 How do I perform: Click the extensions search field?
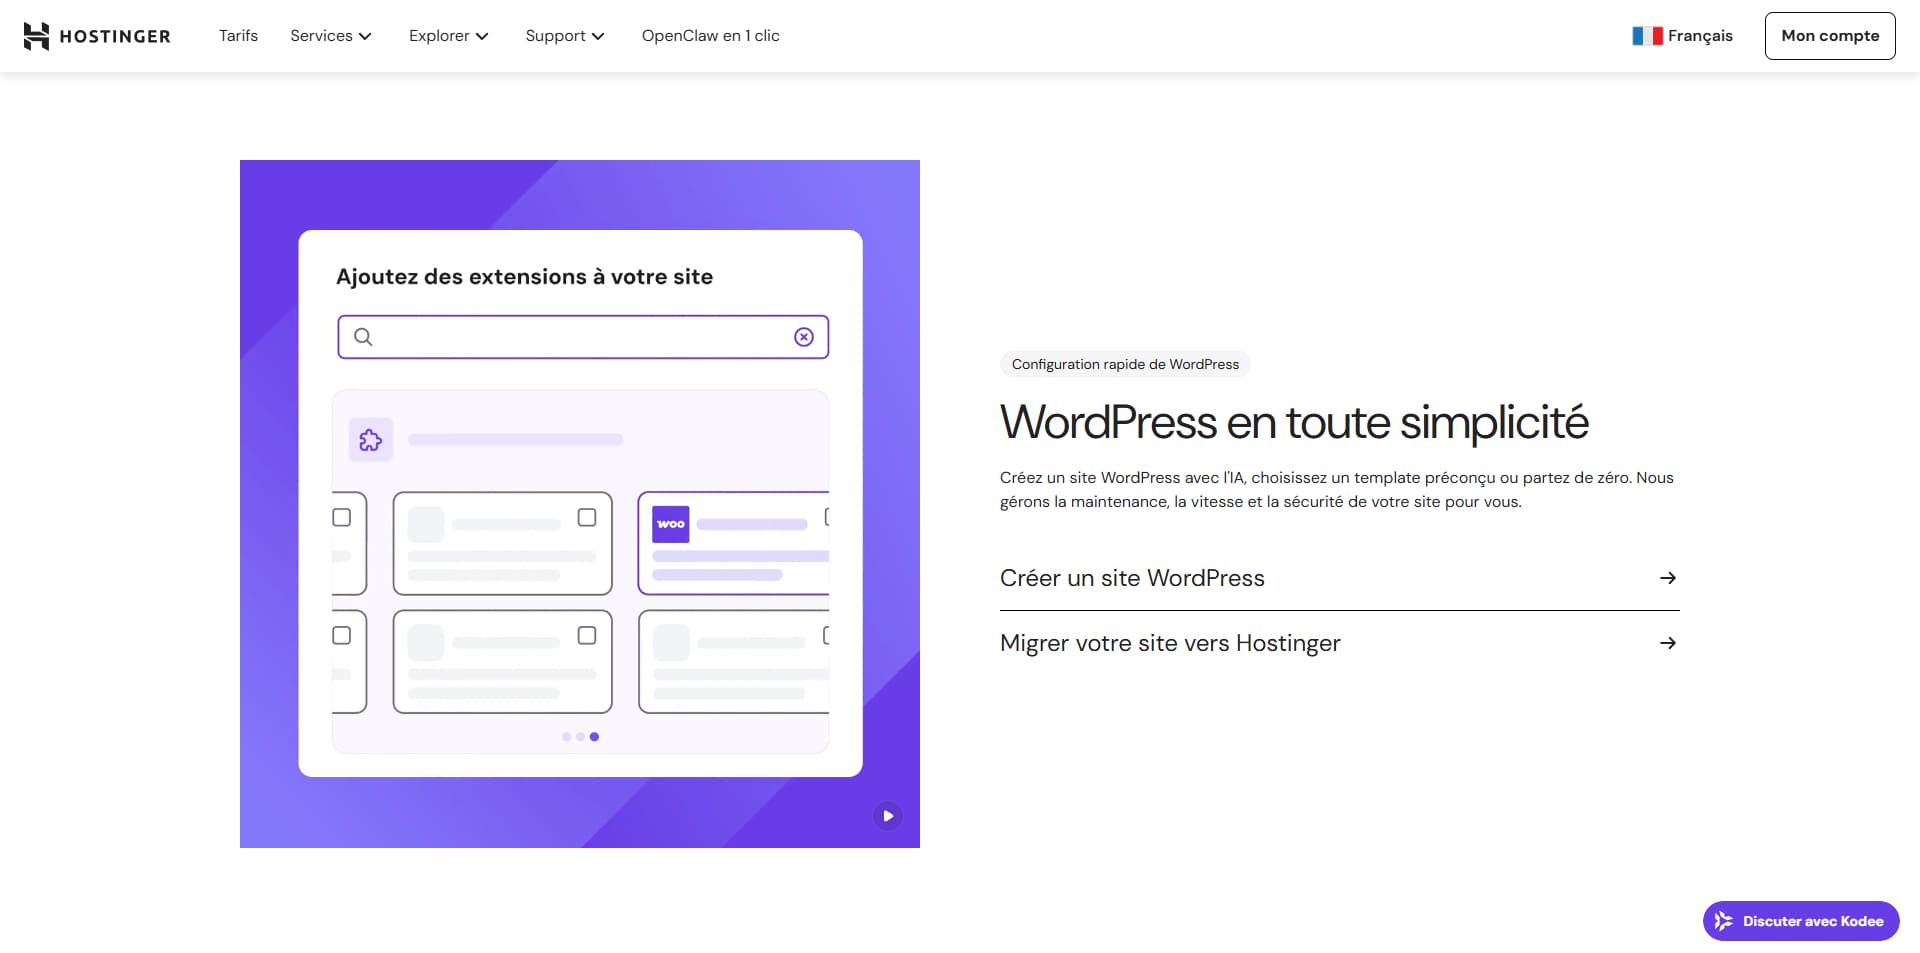[583, 337]
